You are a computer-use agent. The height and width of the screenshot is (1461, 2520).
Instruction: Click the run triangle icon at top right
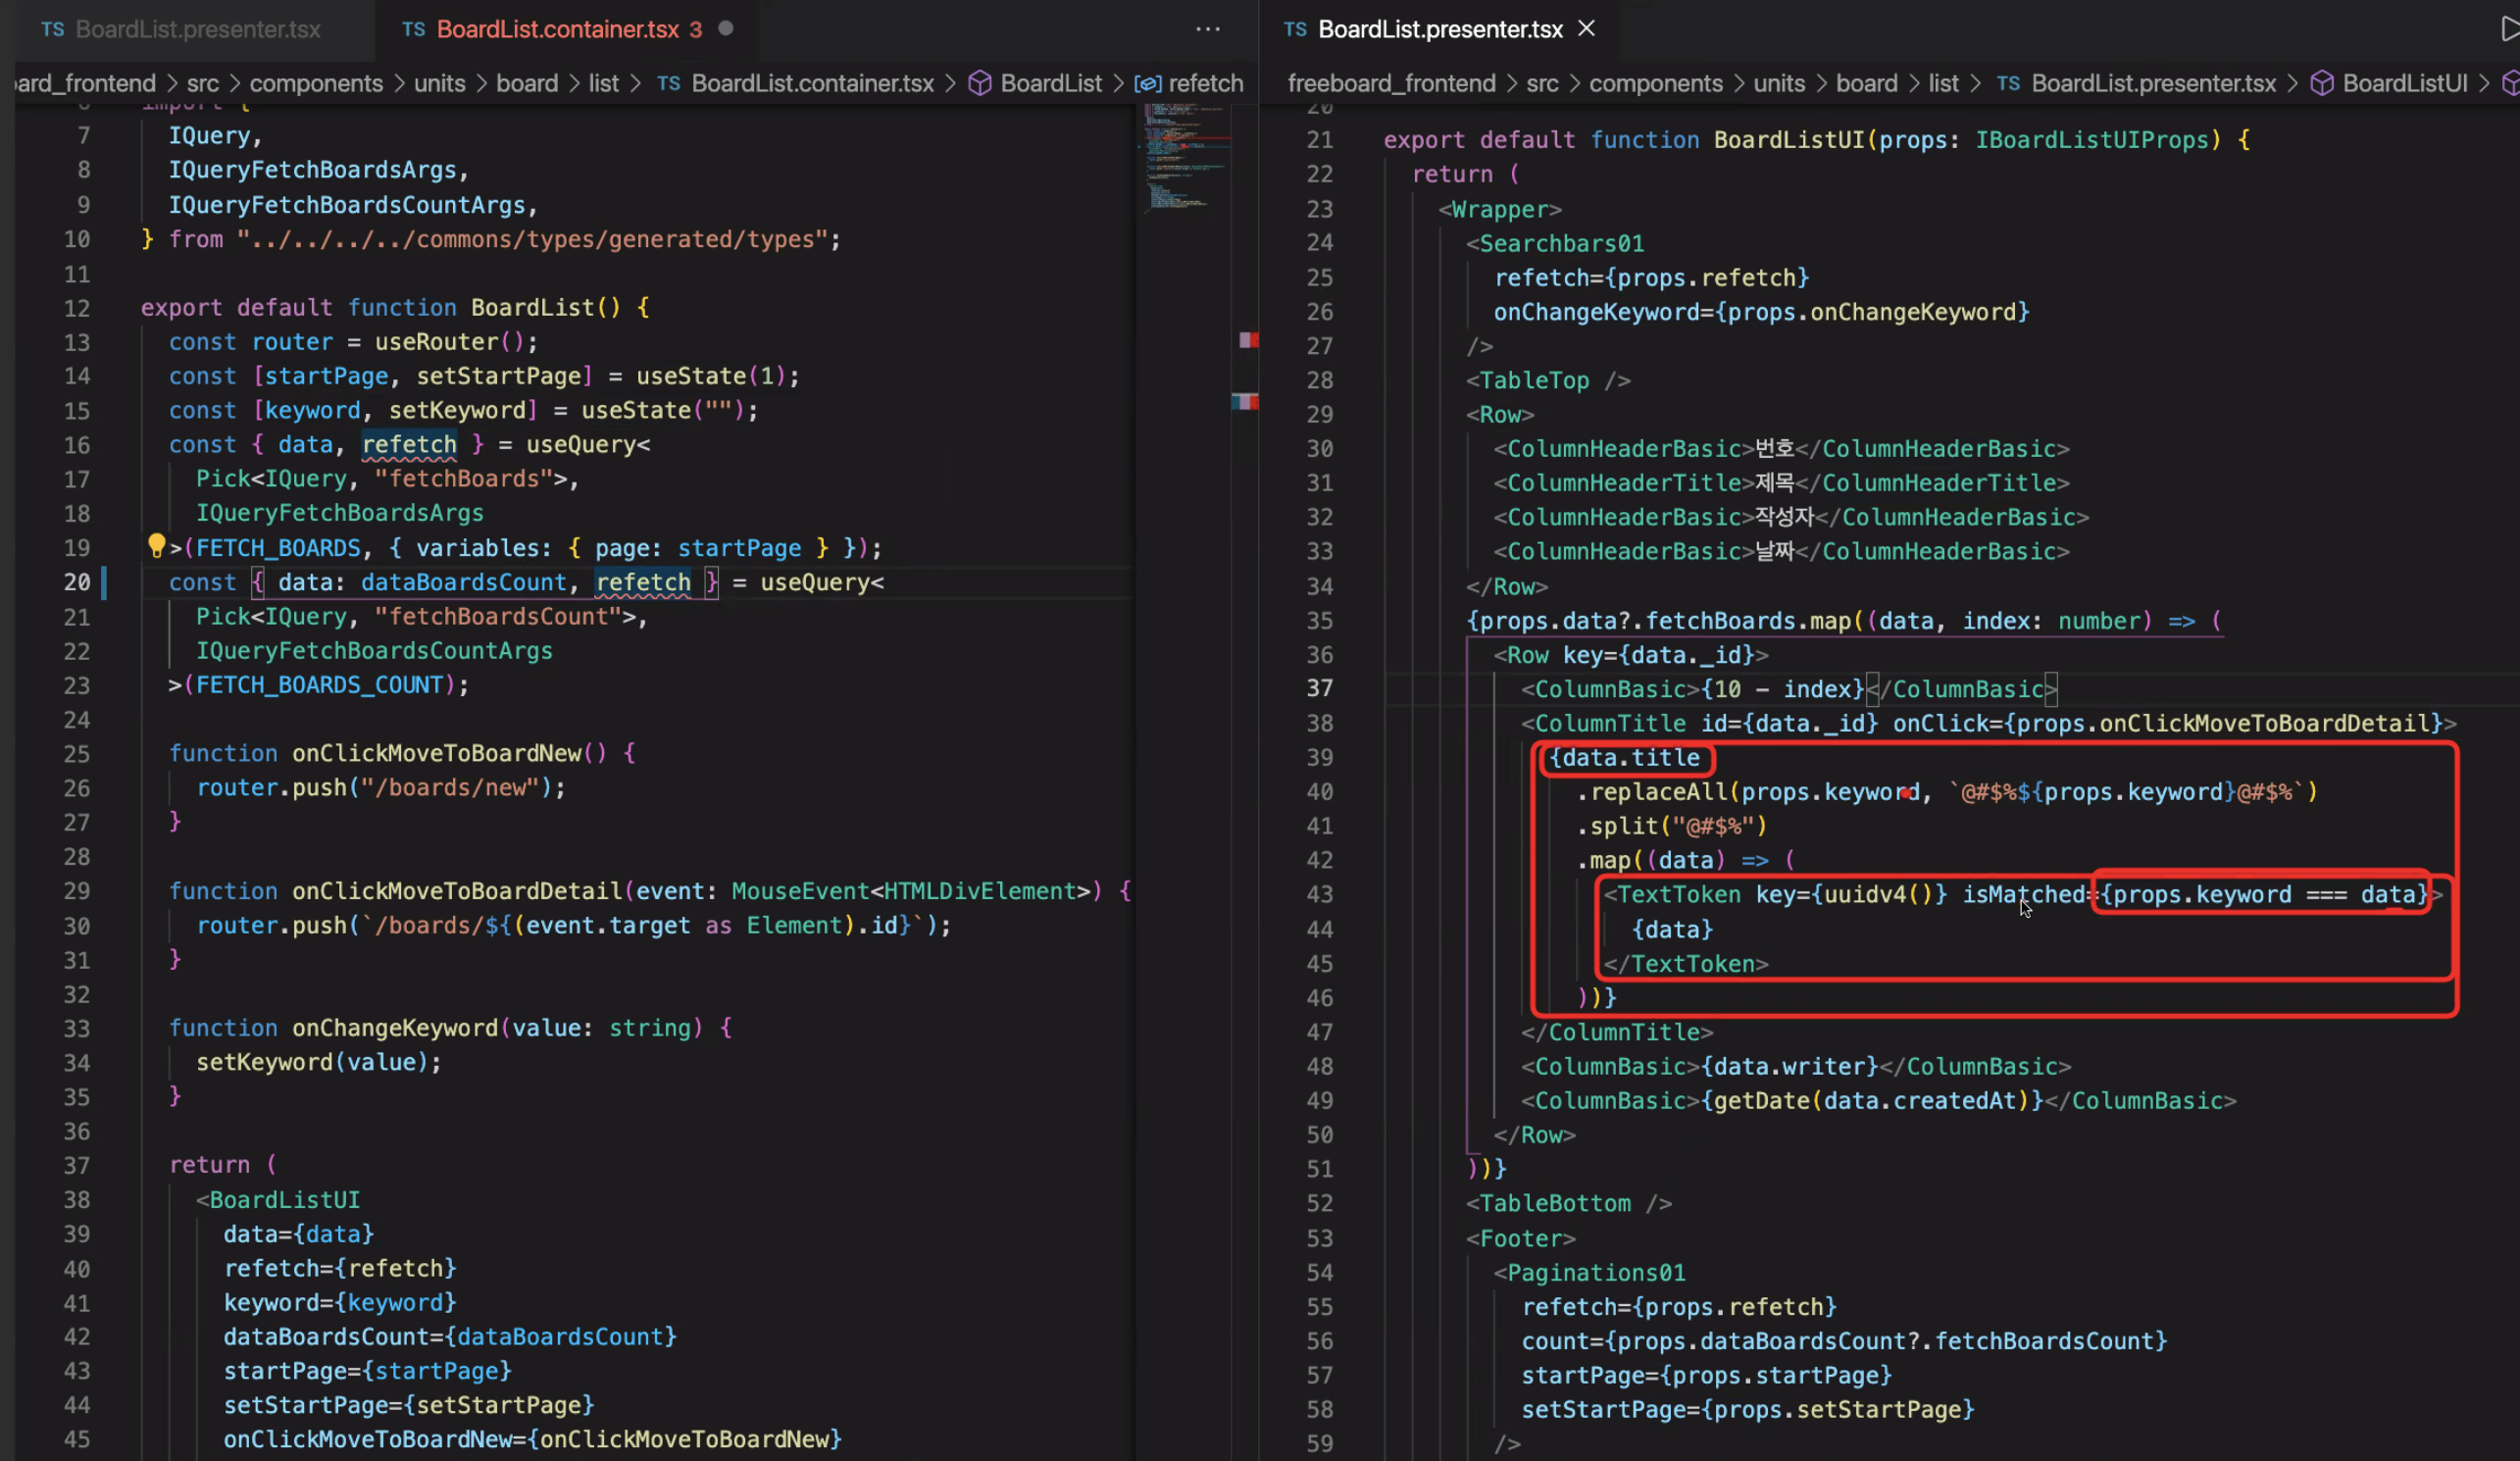pos(2508,29)
